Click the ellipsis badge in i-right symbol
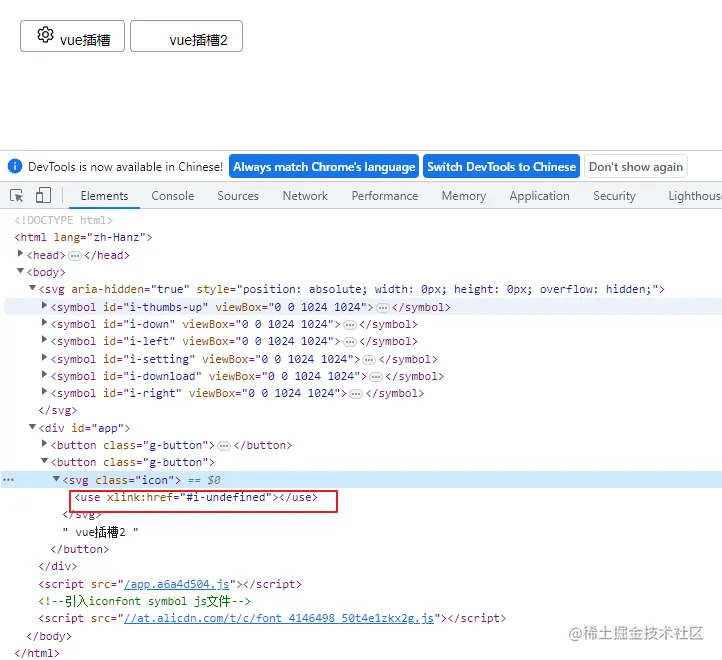The height and width of the screenshot is (660, 722). (x=356, y=394)
